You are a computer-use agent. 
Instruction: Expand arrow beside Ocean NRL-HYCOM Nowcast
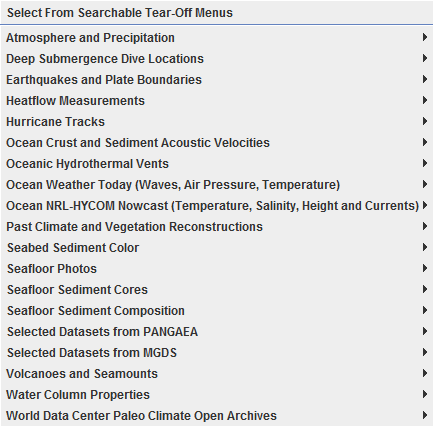click(x=425, y=205)
